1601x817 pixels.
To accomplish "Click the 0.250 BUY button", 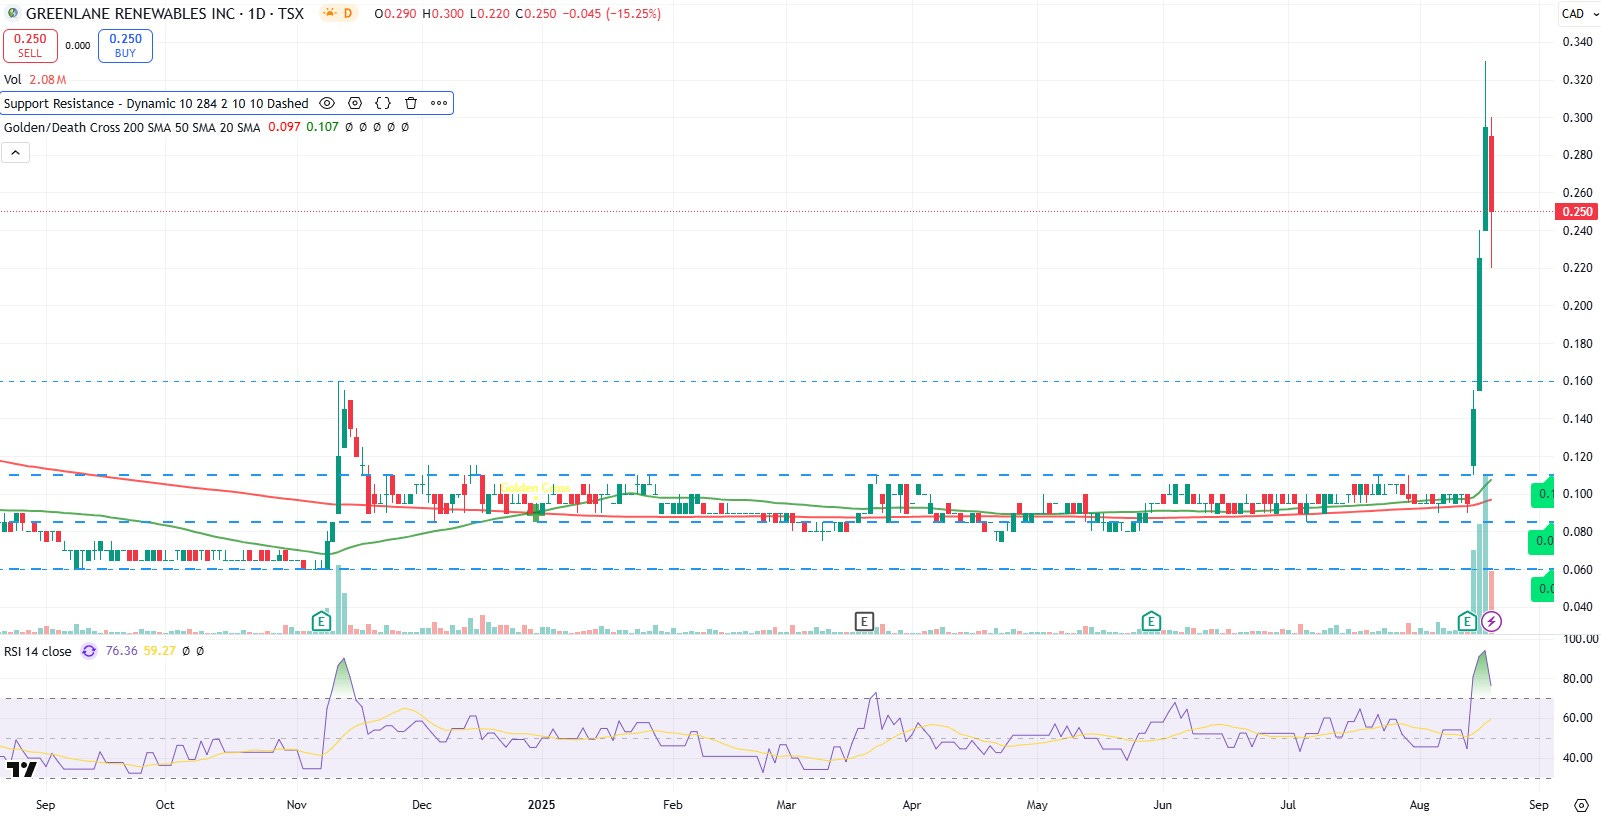I will pyautogui.click(x=125, y=46).
